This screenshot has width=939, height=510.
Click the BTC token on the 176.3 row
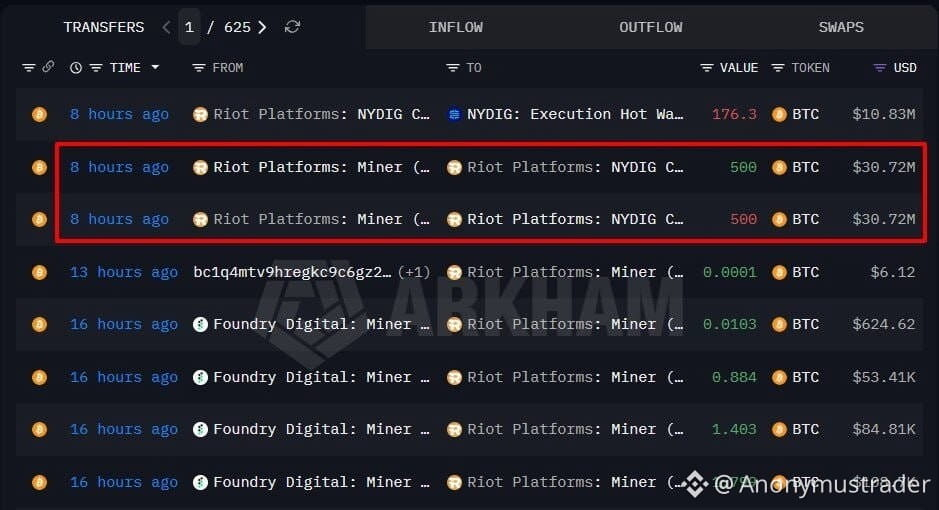(805, 114)
